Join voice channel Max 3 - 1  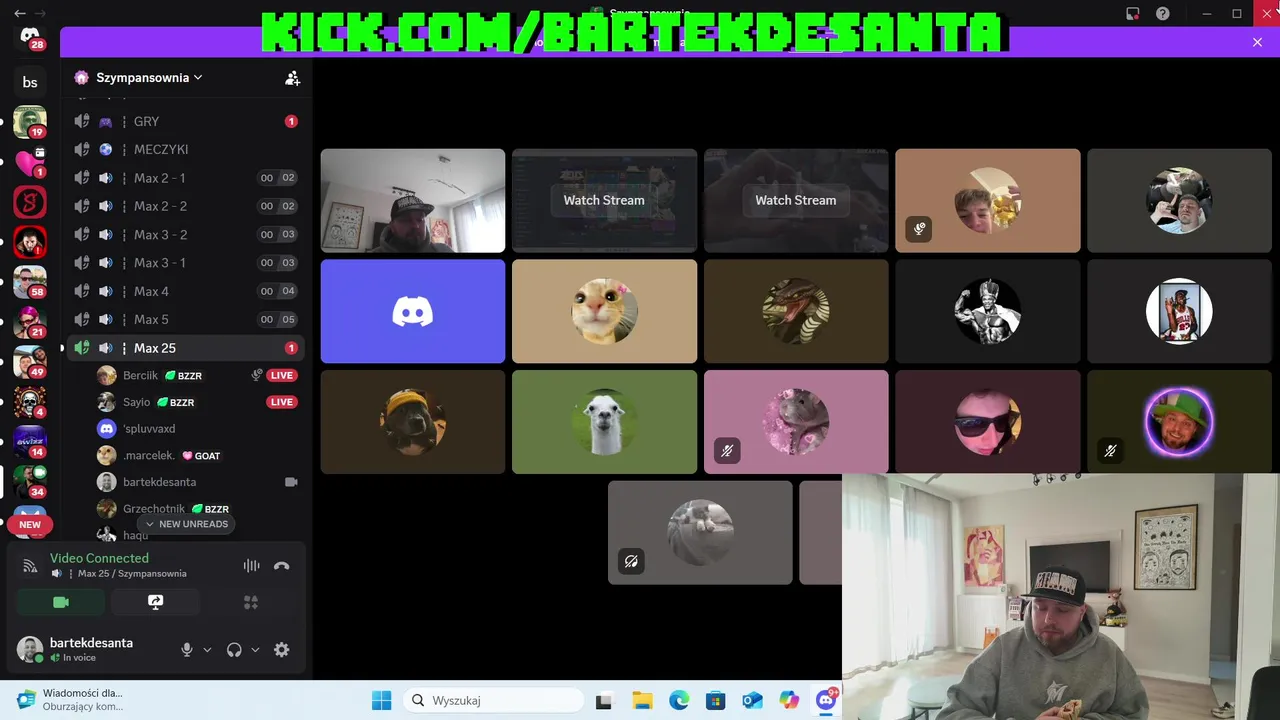(185, 263)
